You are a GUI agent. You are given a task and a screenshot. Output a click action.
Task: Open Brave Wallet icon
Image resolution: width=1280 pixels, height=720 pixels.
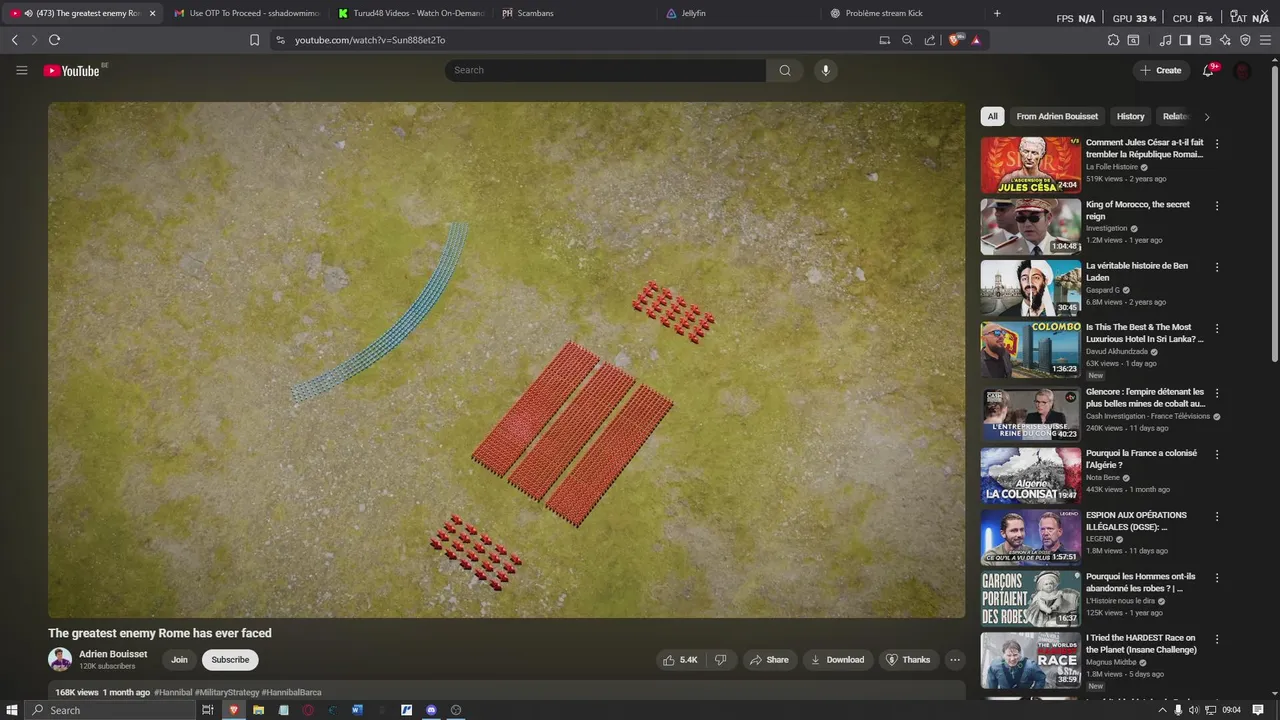pyautogui.click(x=1205, y=40)
